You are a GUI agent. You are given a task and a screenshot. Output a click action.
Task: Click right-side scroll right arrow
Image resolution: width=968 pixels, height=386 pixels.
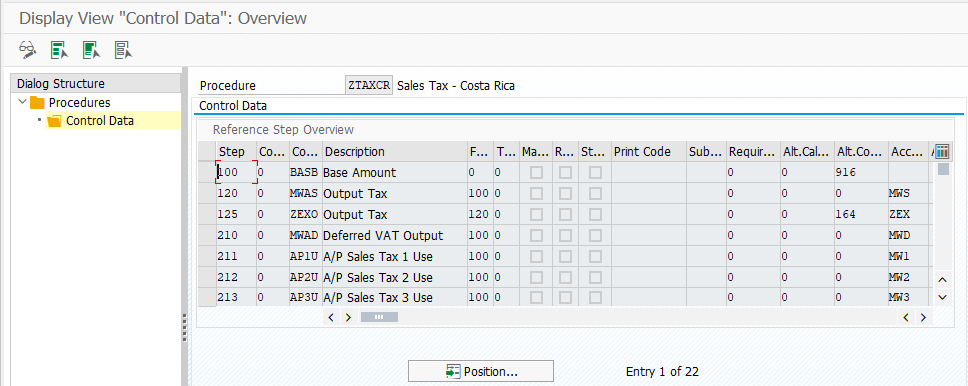tap(923, 317)
